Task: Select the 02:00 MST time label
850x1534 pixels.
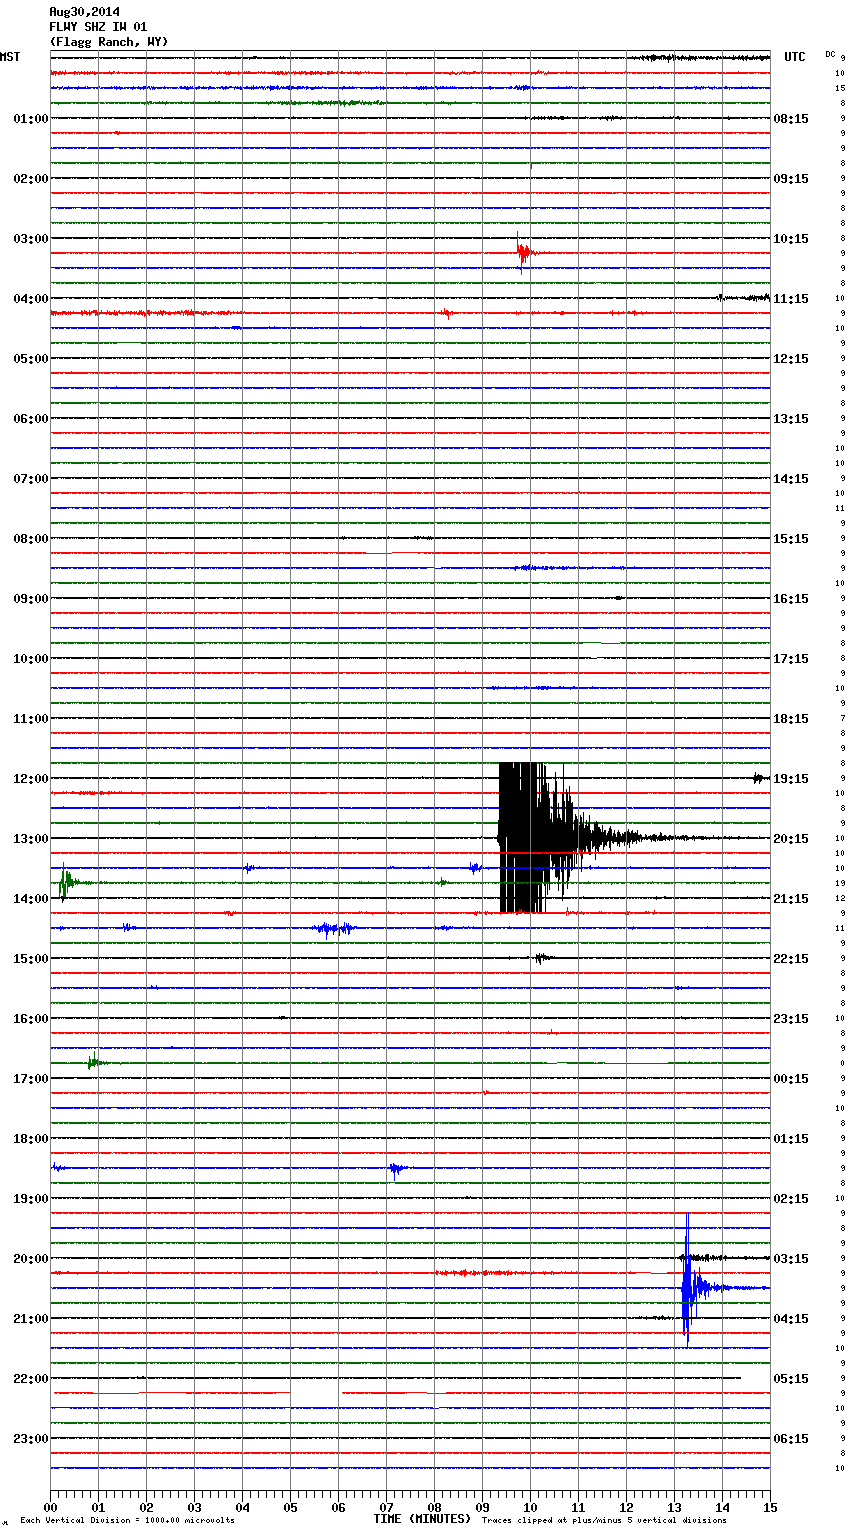Action: click(x=31, y=179)
